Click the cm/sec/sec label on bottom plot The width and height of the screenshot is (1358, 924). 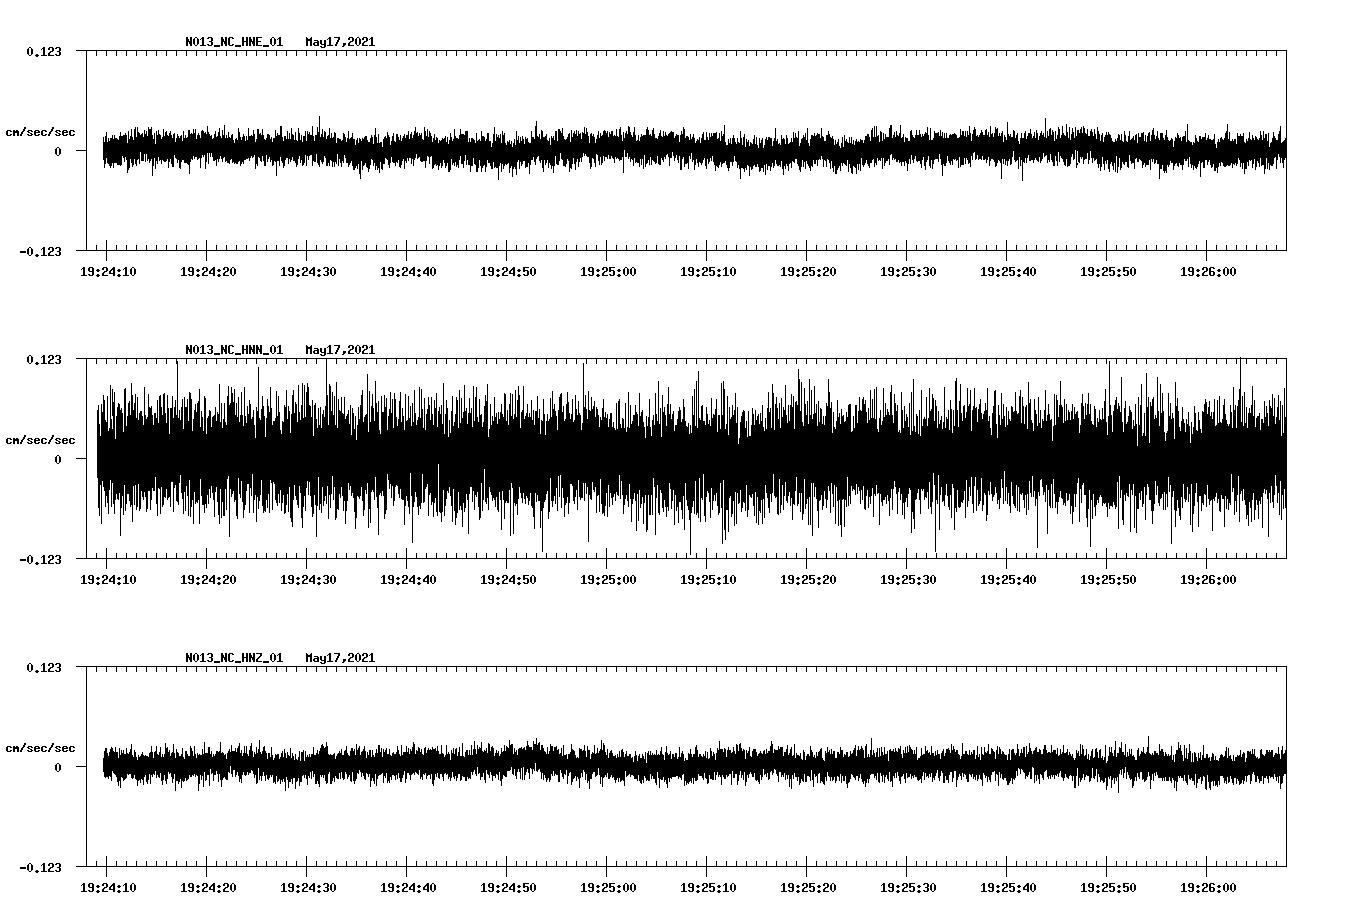click(41, 745)
